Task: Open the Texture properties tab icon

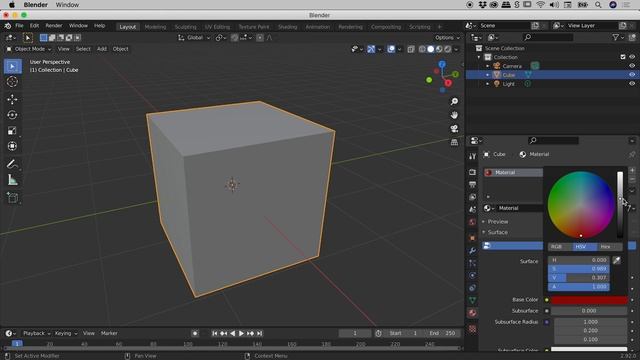Action: [x=472, y=329]
